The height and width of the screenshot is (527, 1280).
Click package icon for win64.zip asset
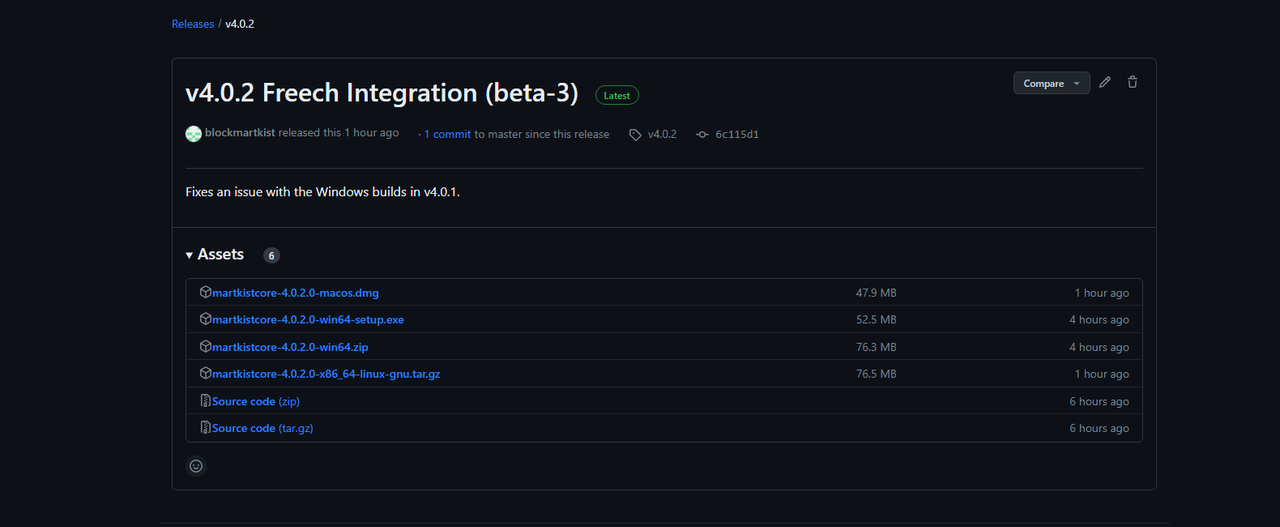[x=205, y=346]
